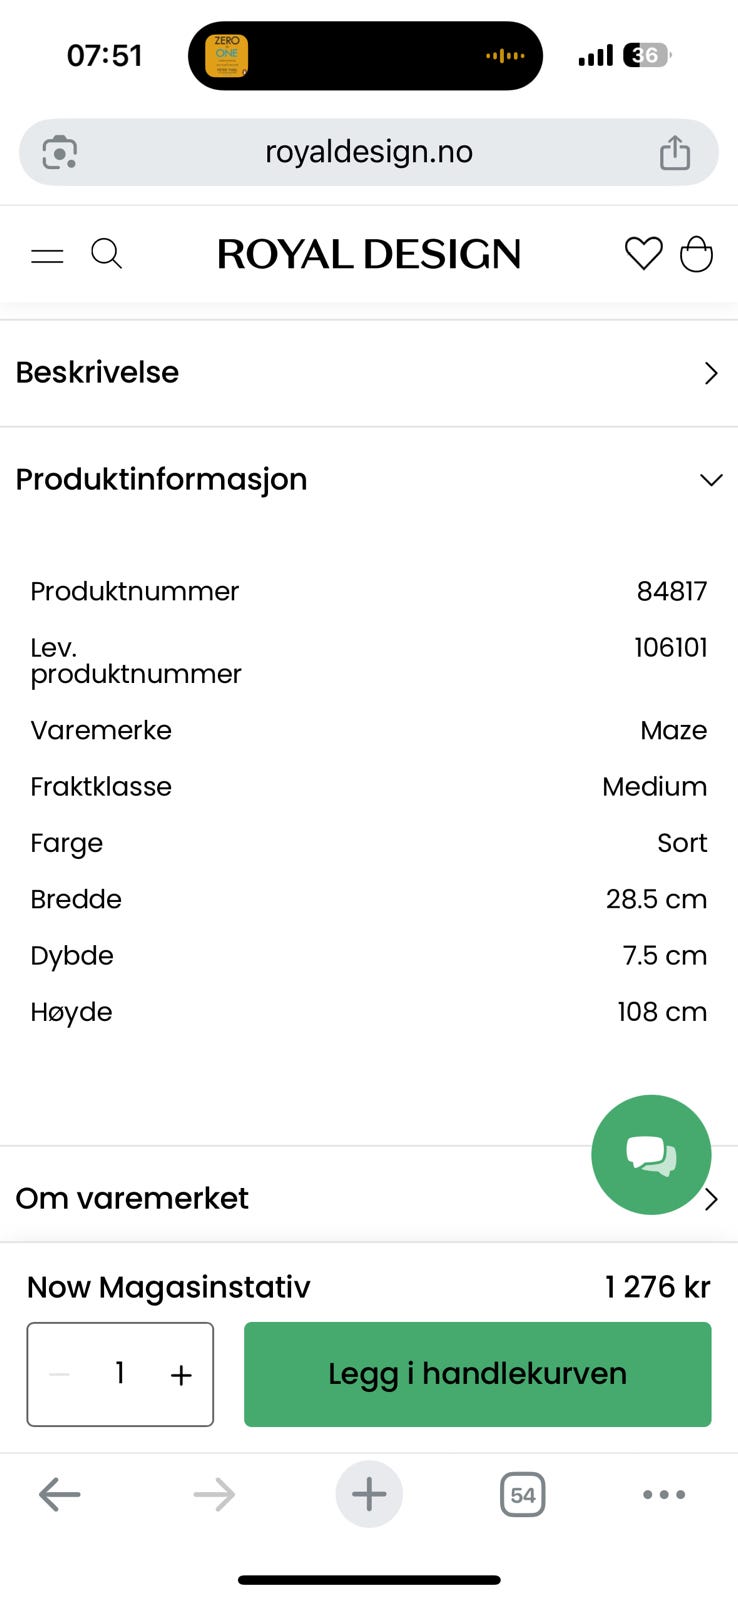Tap the search magnifier icon
The image size is (738, 1600).
coord(106,254)
